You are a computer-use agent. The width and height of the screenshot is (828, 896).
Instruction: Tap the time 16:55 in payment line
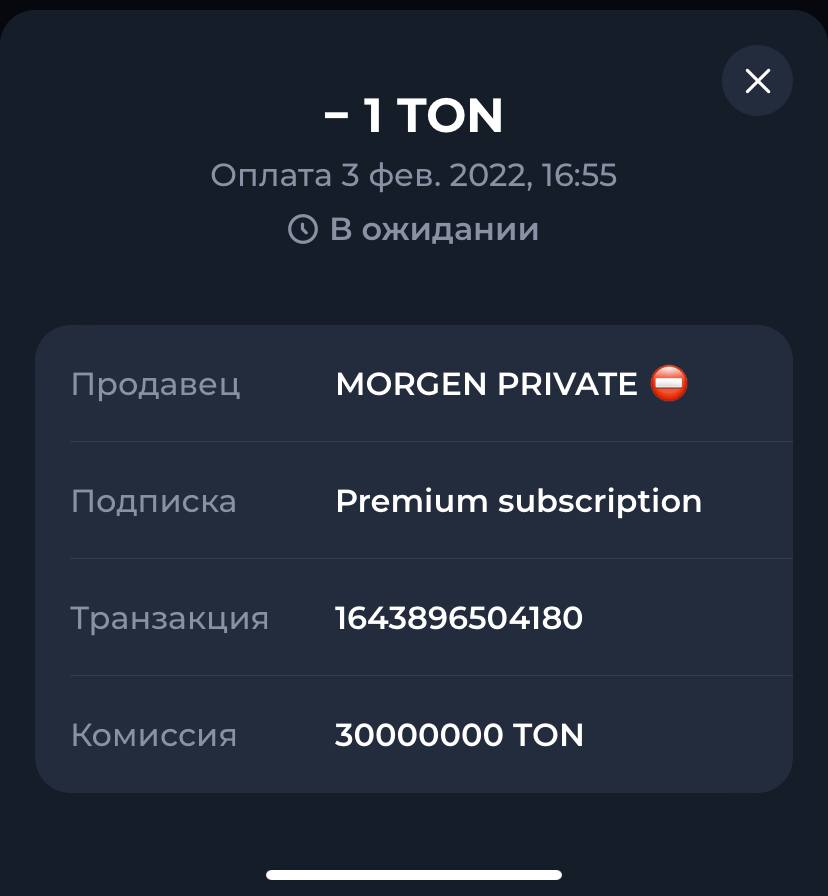[579, 175]
